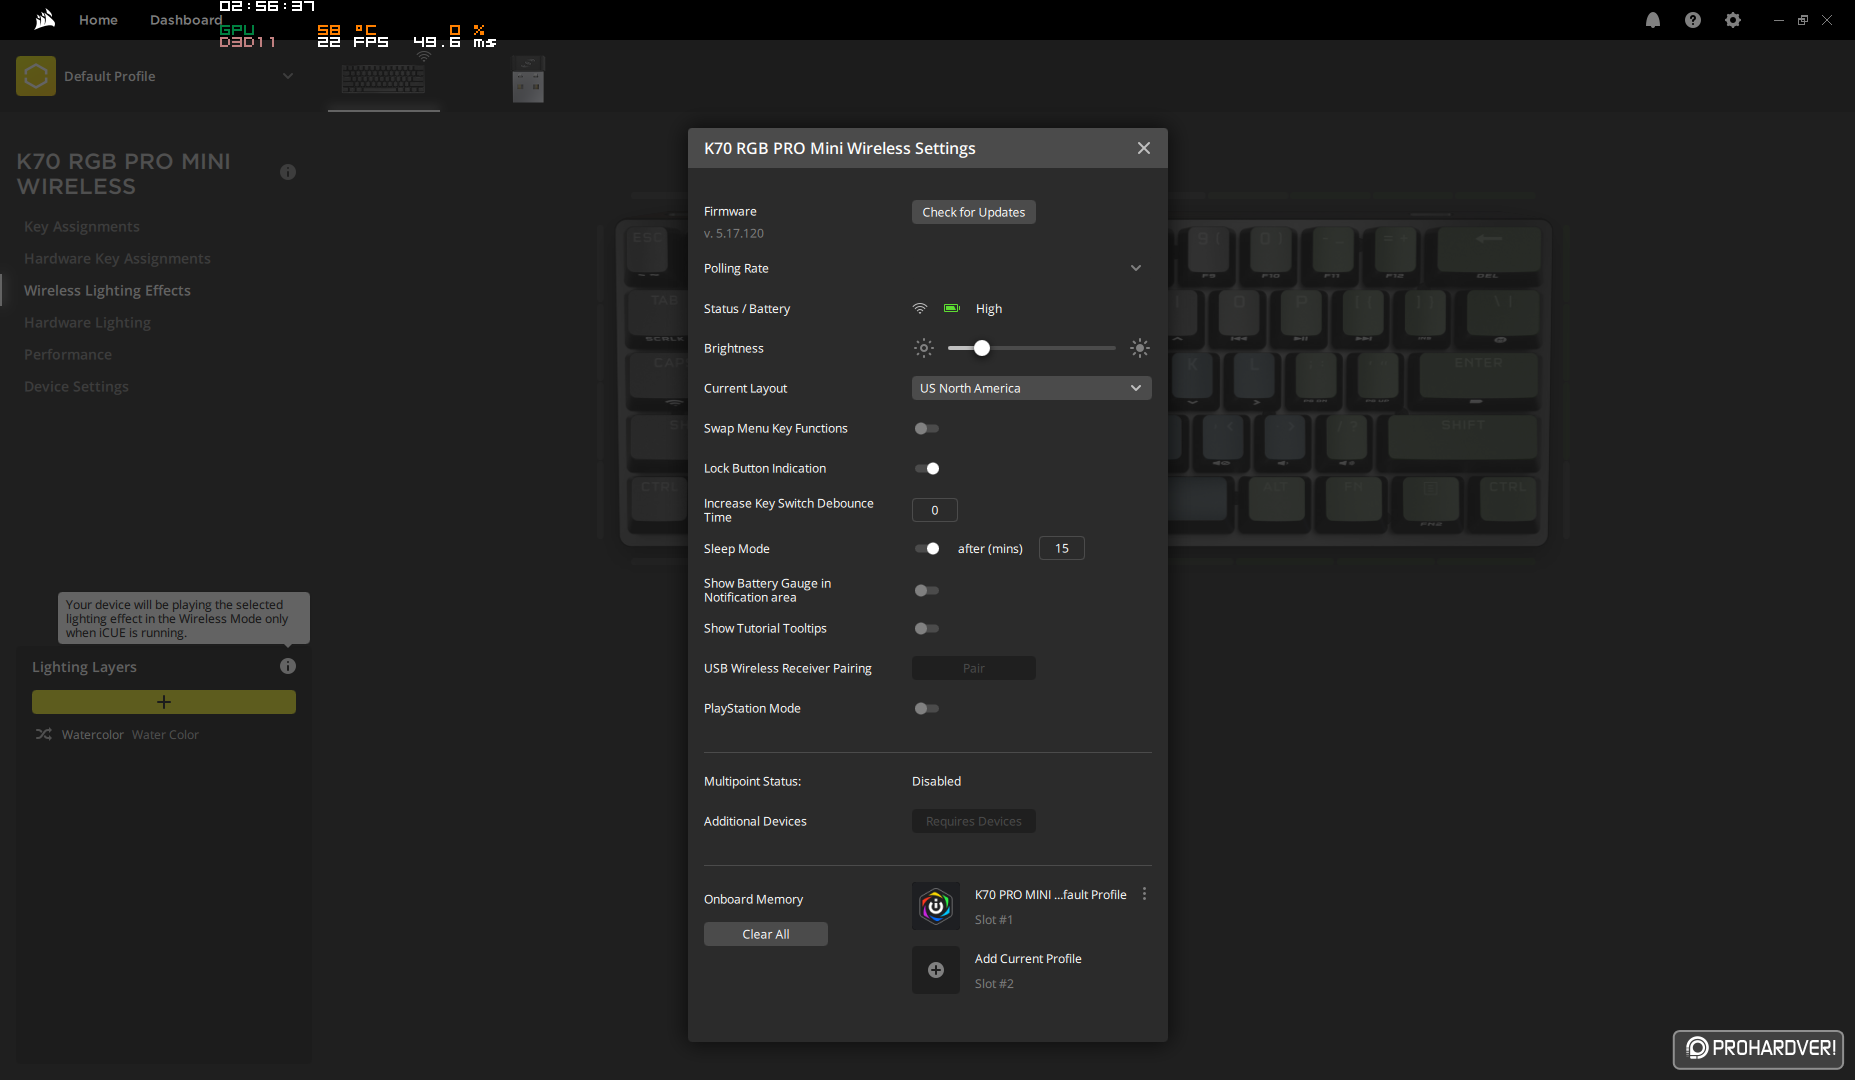
Task: Click the wireless signal status icon
Action: coord(920,308)
